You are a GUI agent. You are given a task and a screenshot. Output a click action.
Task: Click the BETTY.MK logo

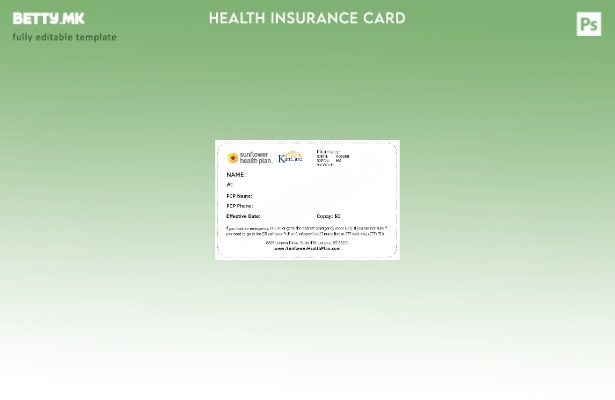click(x=48, y=19)
